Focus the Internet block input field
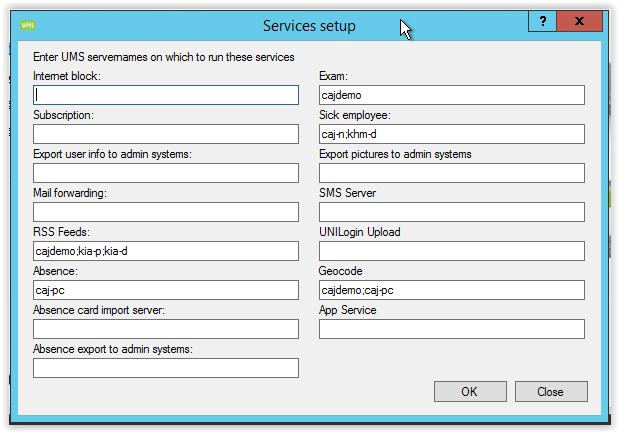Viewport: 619px width, 433px height. click(x=166, y=95)
